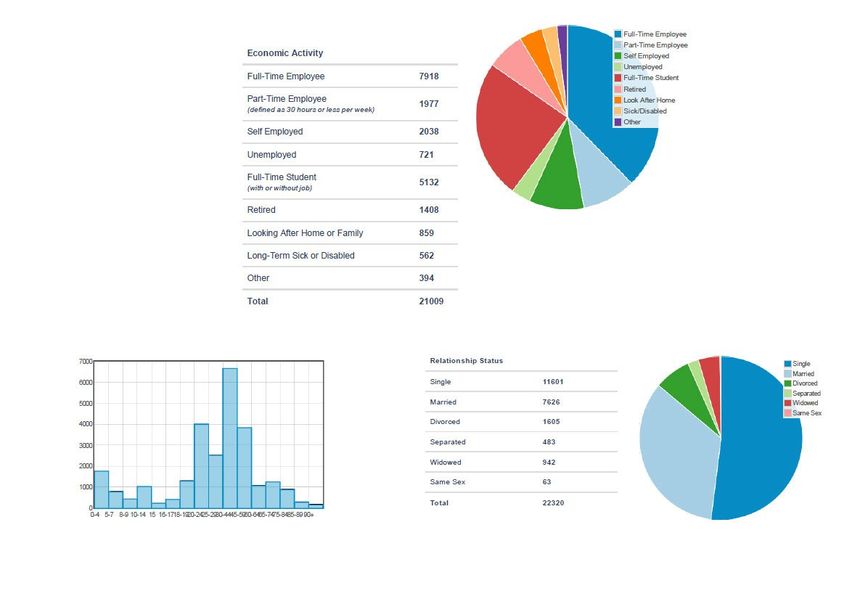Select the Widowed red legend swatch
Image resolution: width=860 pixels, height=613 pixels.
click(788, 403)
